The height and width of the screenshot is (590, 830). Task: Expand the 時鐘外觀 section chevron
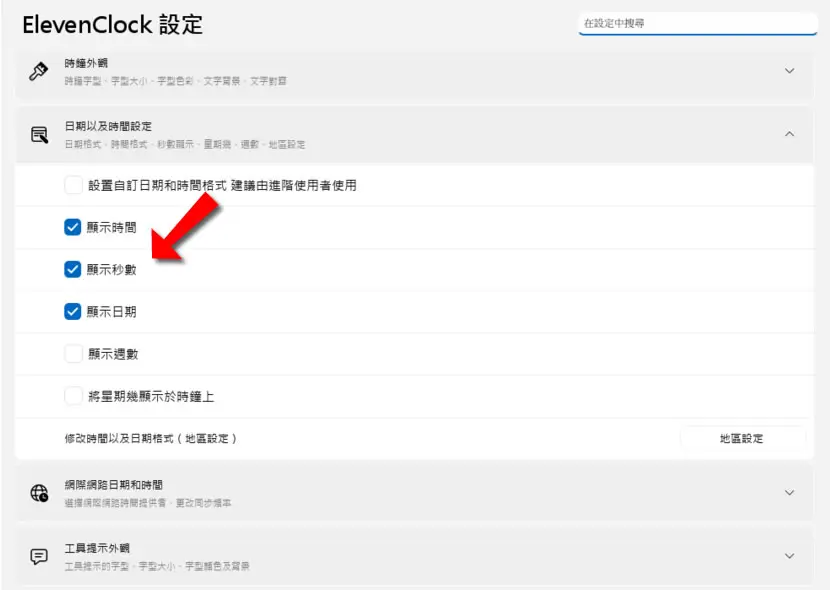pyautogui.click(x=789, y=71)
